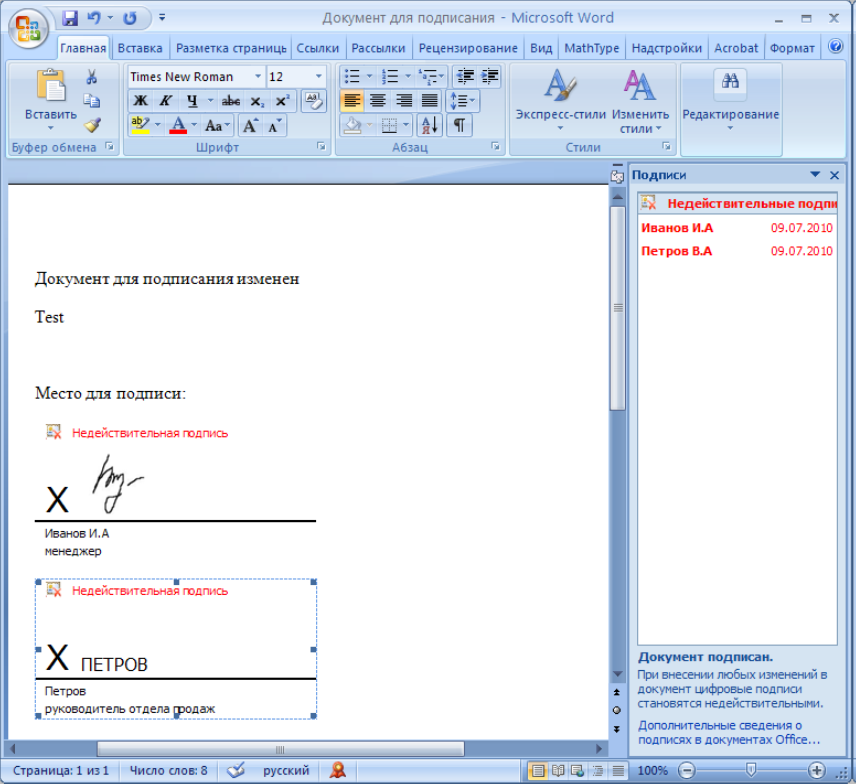Select Иванов И.А signature entry

click(736, 228)
